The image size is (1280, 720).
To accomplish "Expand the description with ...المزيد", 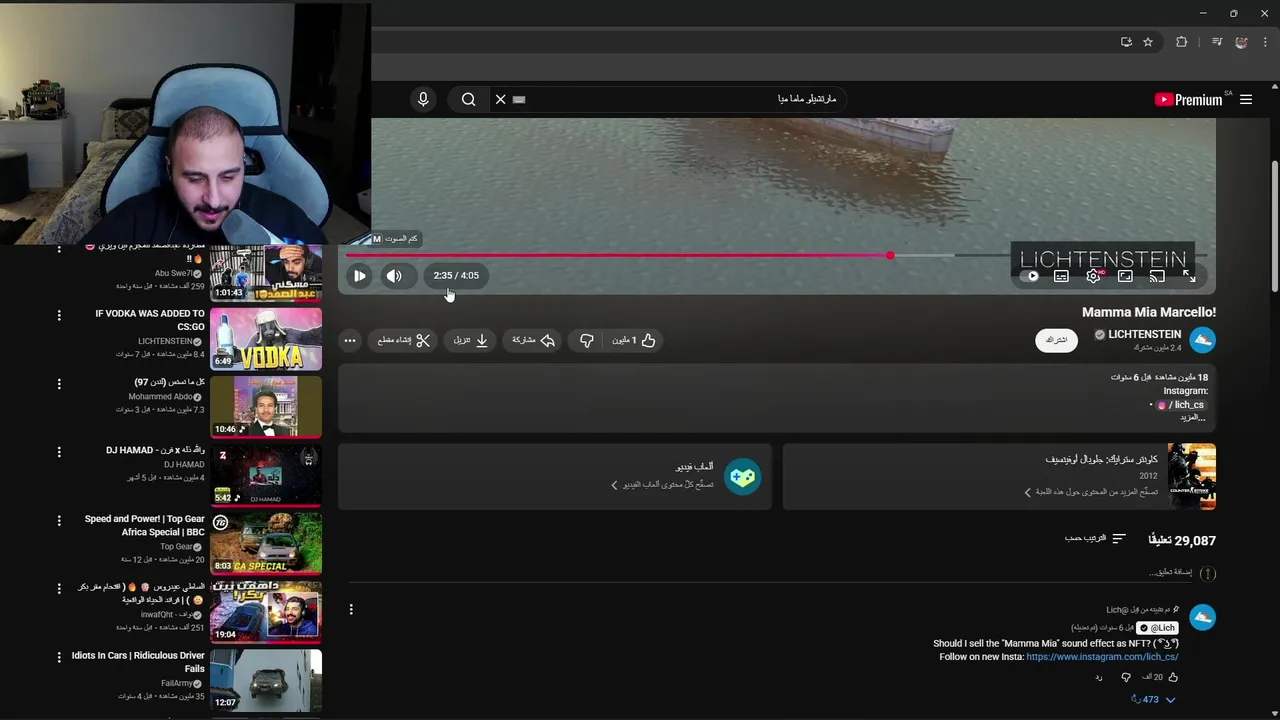I will 1193,417.
